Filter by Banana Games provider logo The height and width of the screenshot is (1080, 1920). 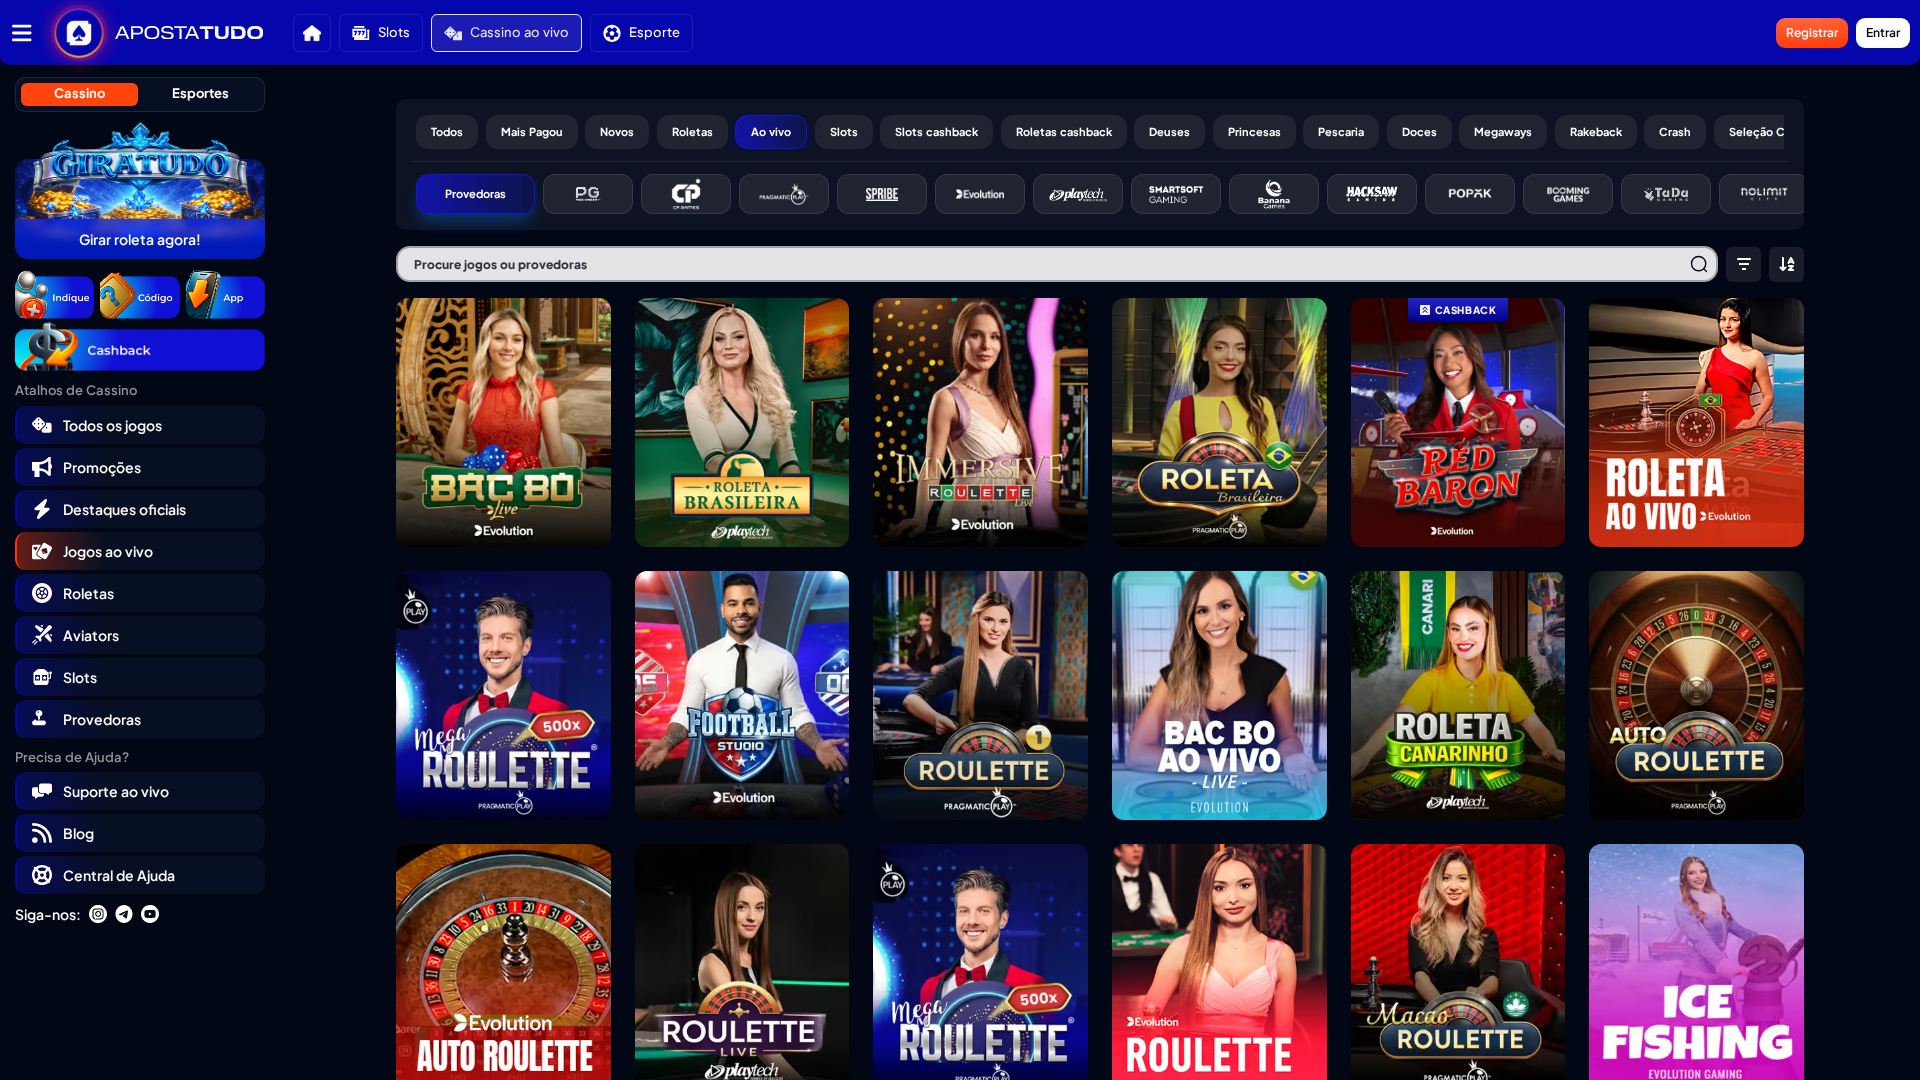(x=1274, y=194)
